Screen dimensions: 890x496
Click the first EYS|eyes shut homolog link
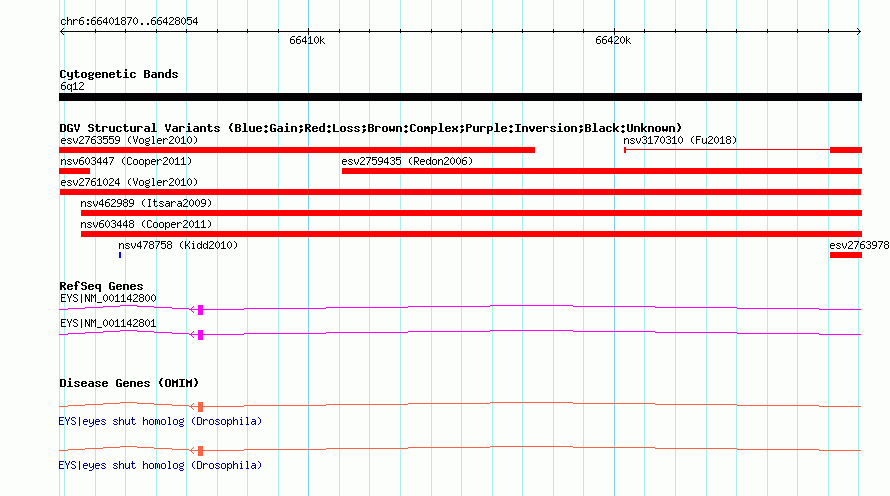pos(160,421)
